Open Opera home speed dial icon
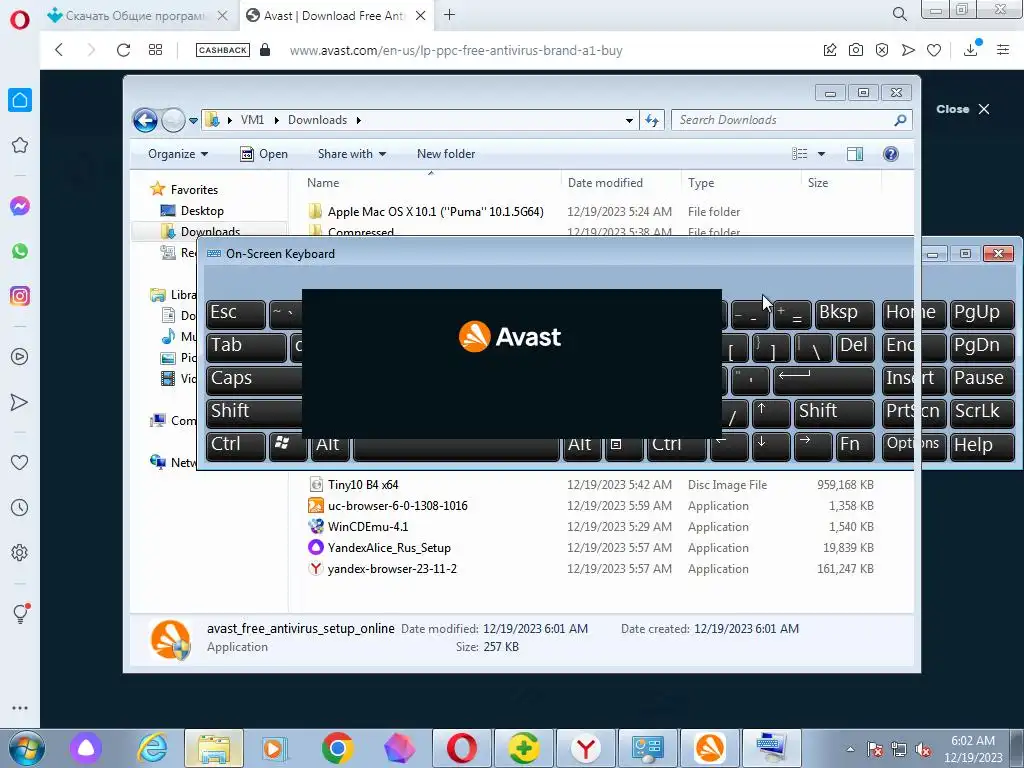 point(20,100)
